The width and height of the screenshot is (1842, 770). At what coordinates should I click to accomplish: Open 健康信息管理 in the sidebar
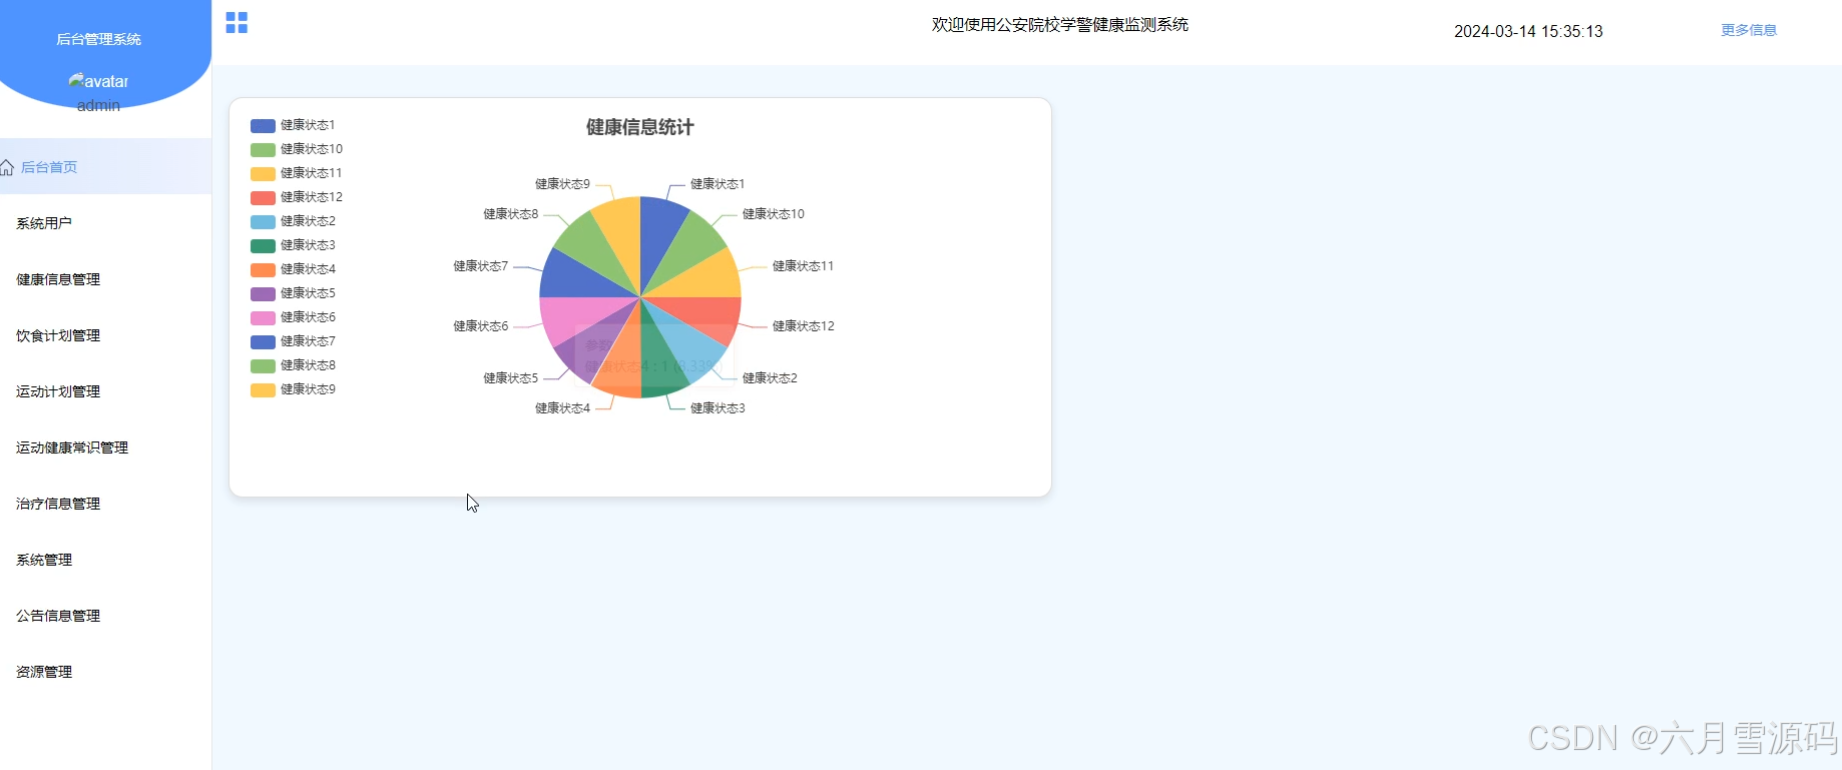(105, 279)
